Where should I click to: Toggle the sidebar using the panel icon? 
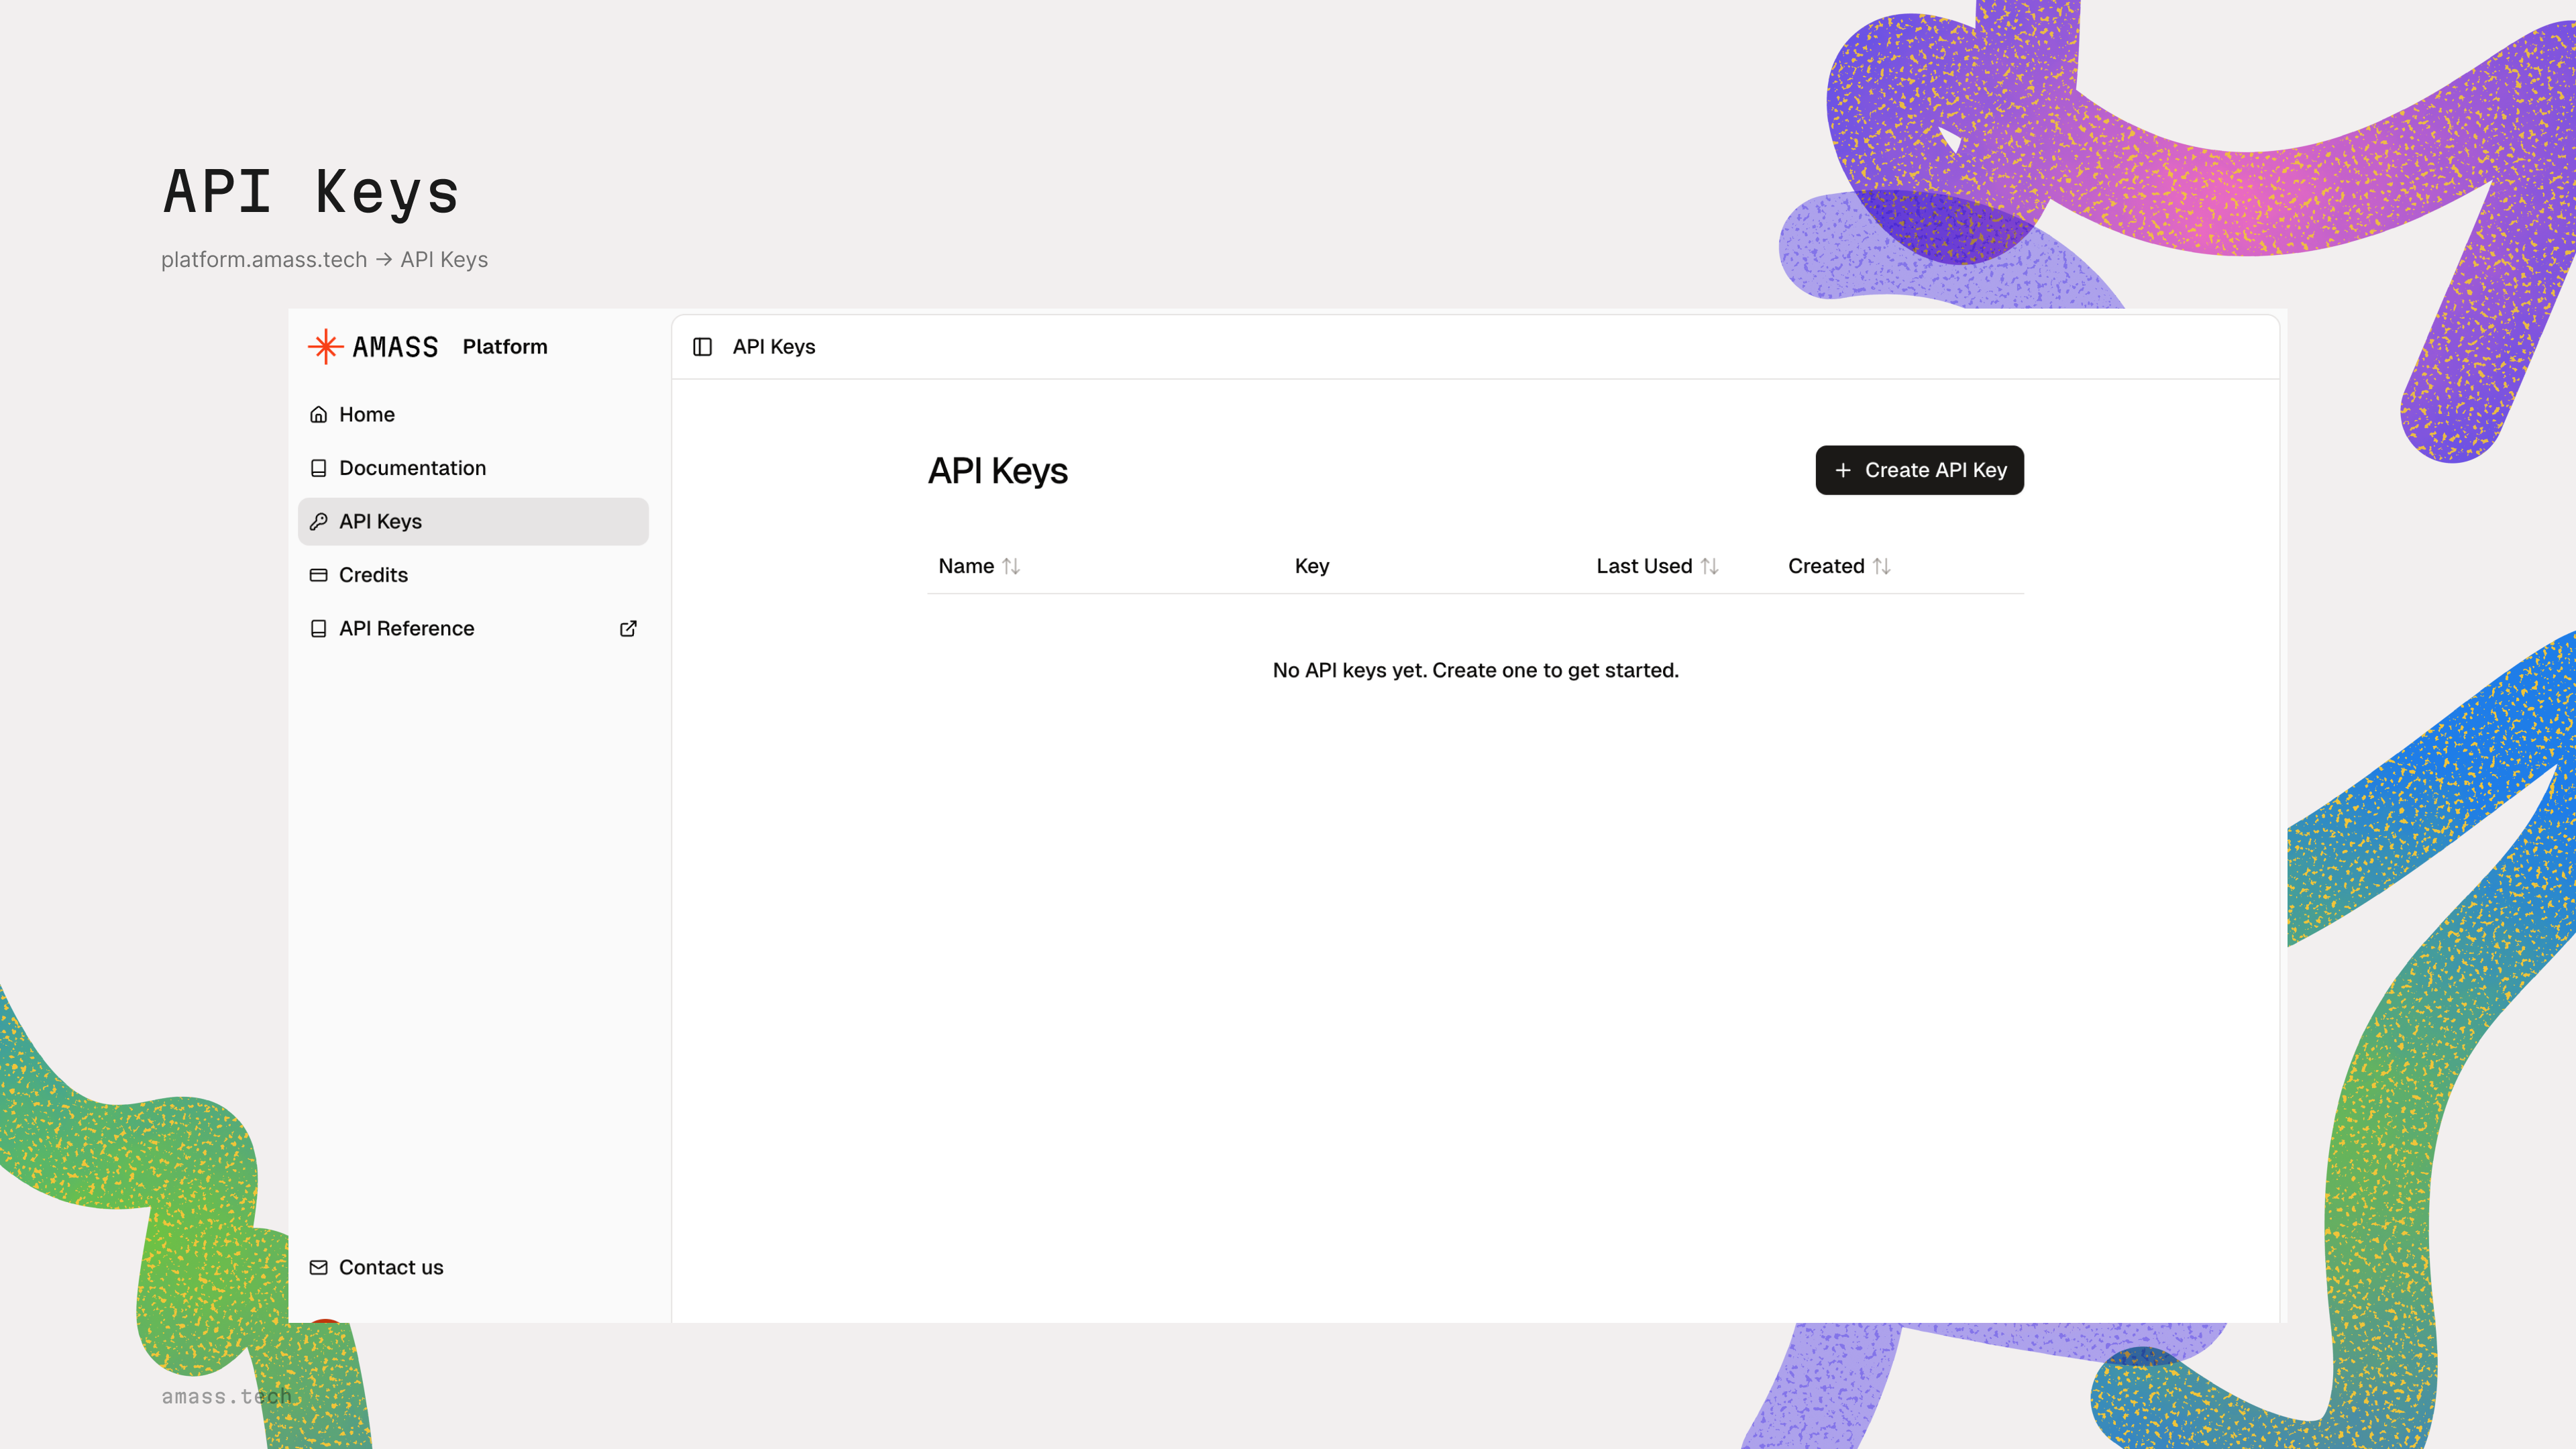703,346
